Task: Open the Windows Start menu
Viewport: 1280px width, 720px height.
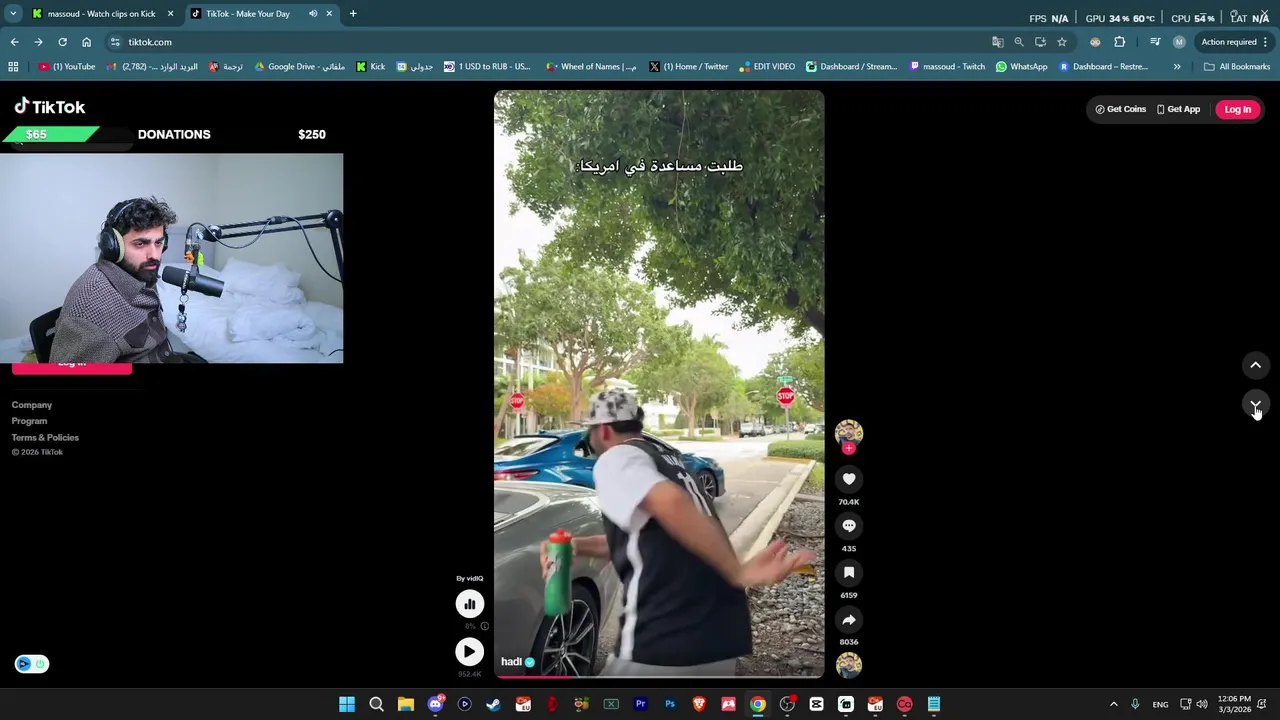Action: pyautogui.click(x=347, y=704)
